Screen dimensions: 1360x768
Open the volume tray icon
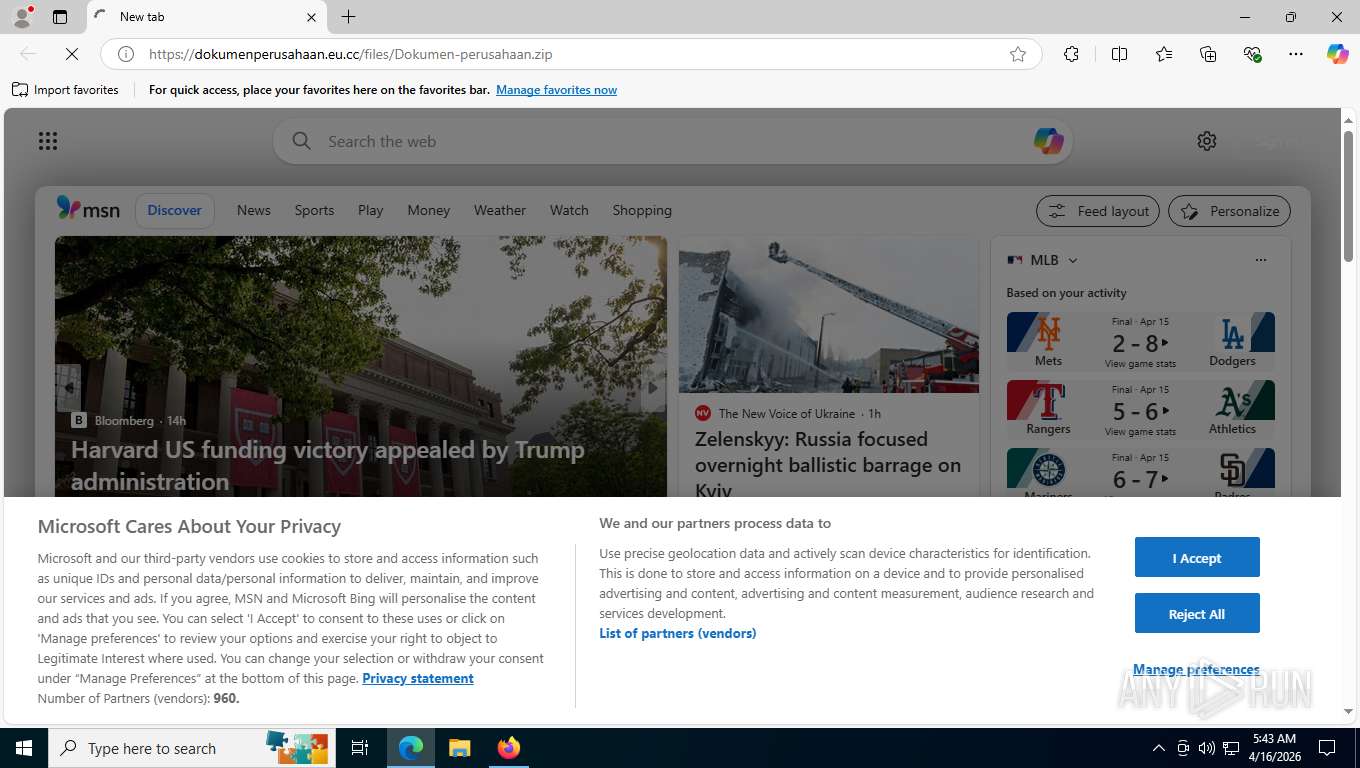click(1207, 748)
